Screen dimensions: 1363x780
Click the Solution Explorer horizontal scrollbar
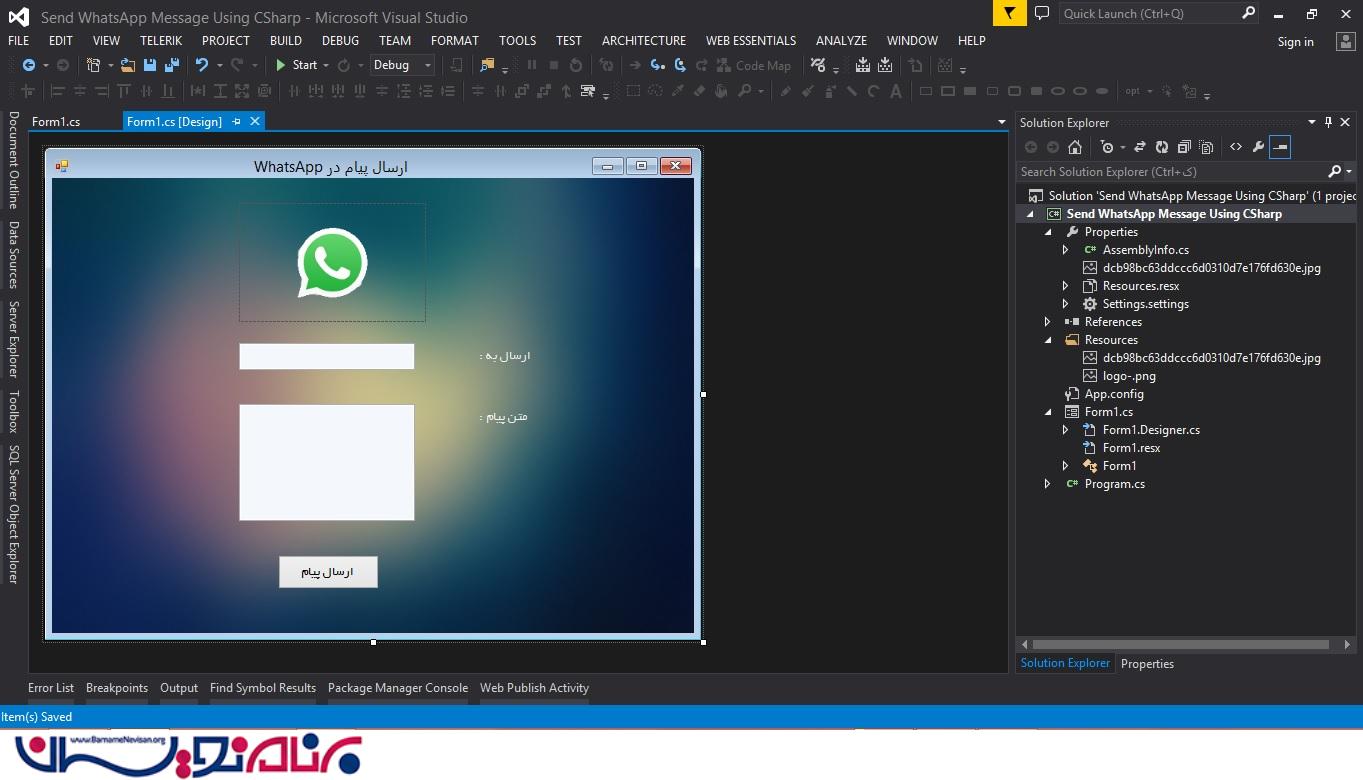click(x=1180, y=645)
